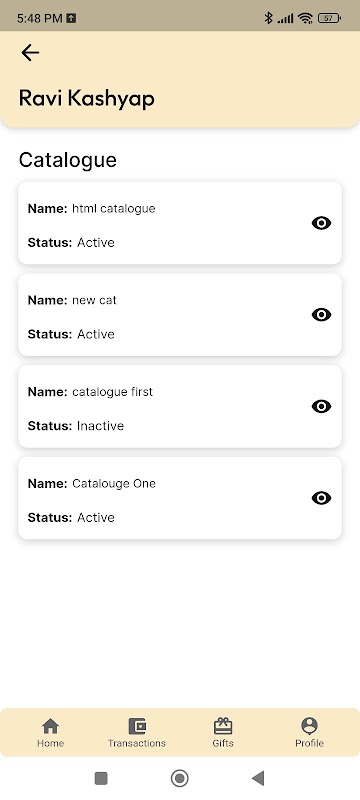Select the catalogue first card
The image size is (360, 800).
(180, 406)
